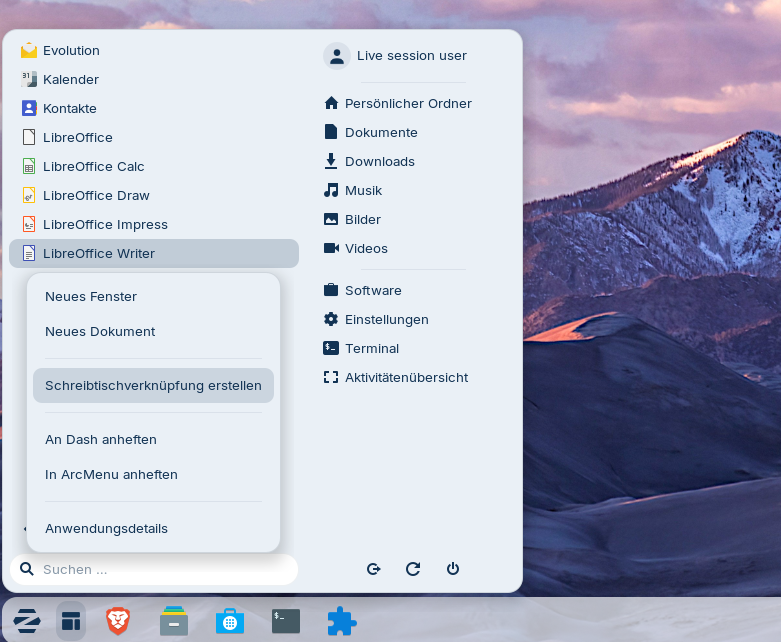Click "Schreibtischverknüpfung erstellen"
Screen dimensions: 781x642
153,386
